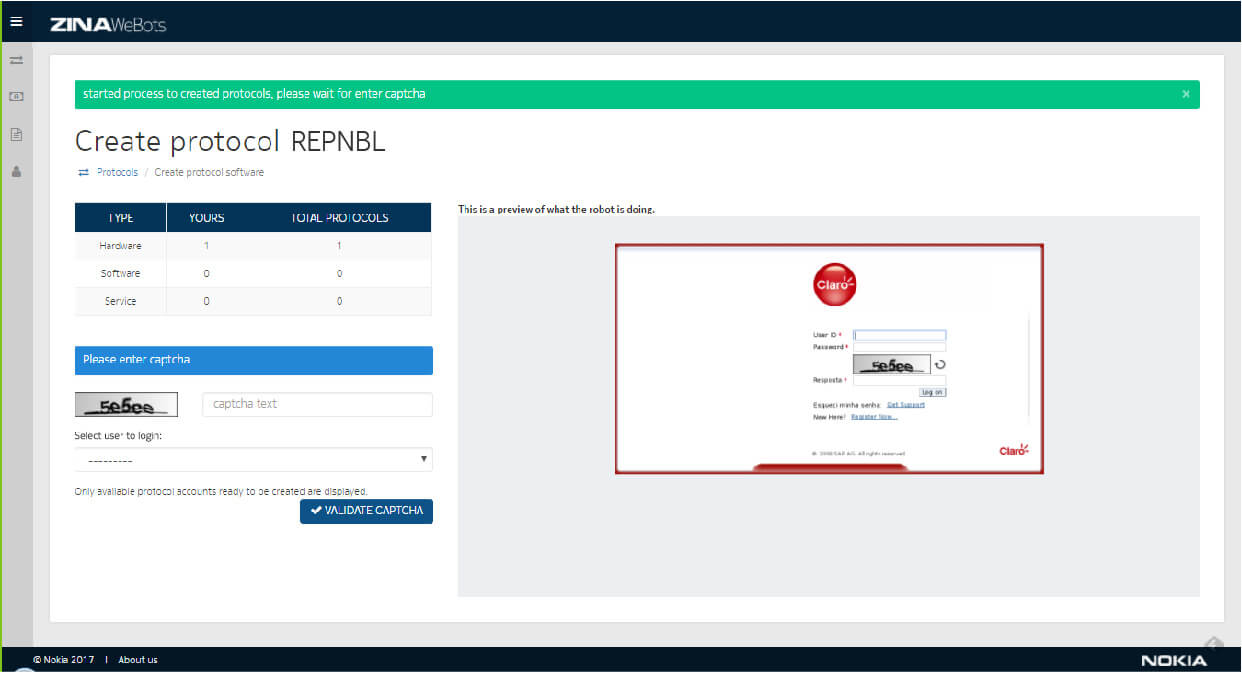1242x673 pixels.
Task: Focus the captcha text input field
Action: coord(317,404)
